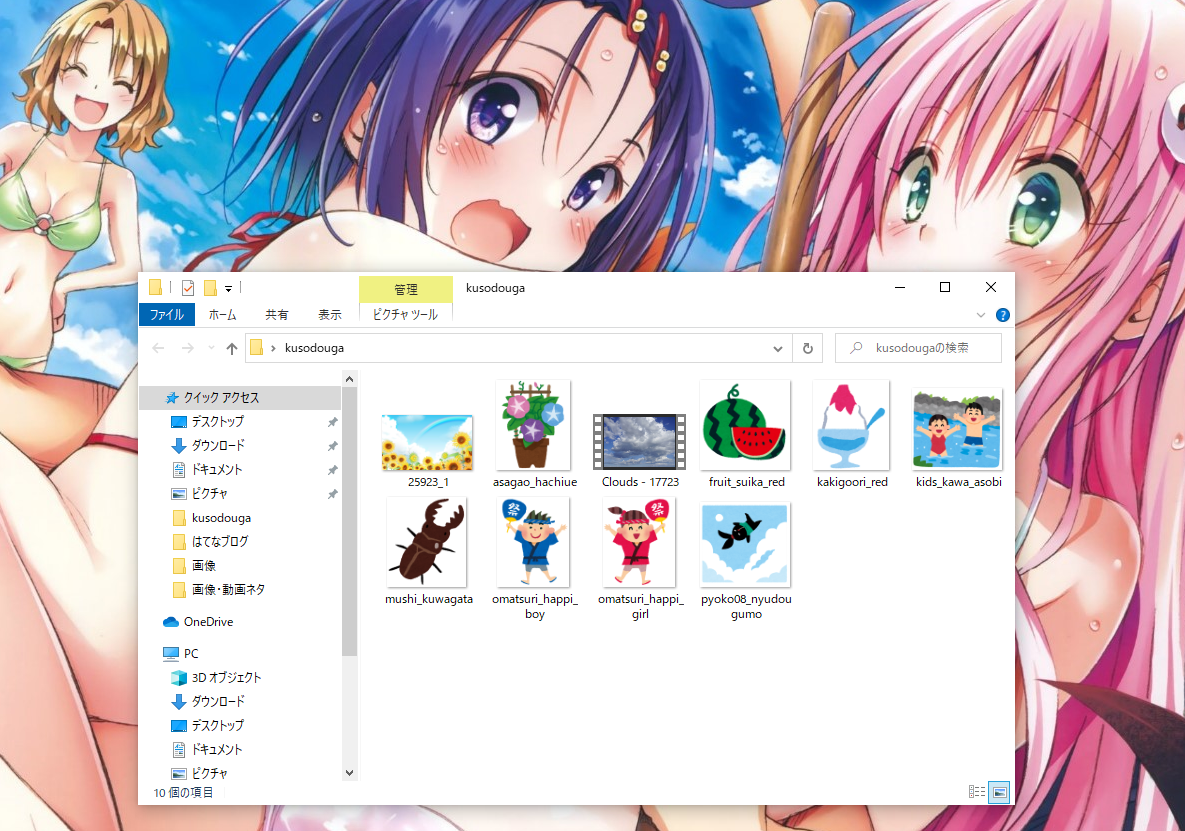The width and height of the screenshot is (1185, 831).
Task: Select the 表示 ribbon tab
Action: tap(330, 314)
